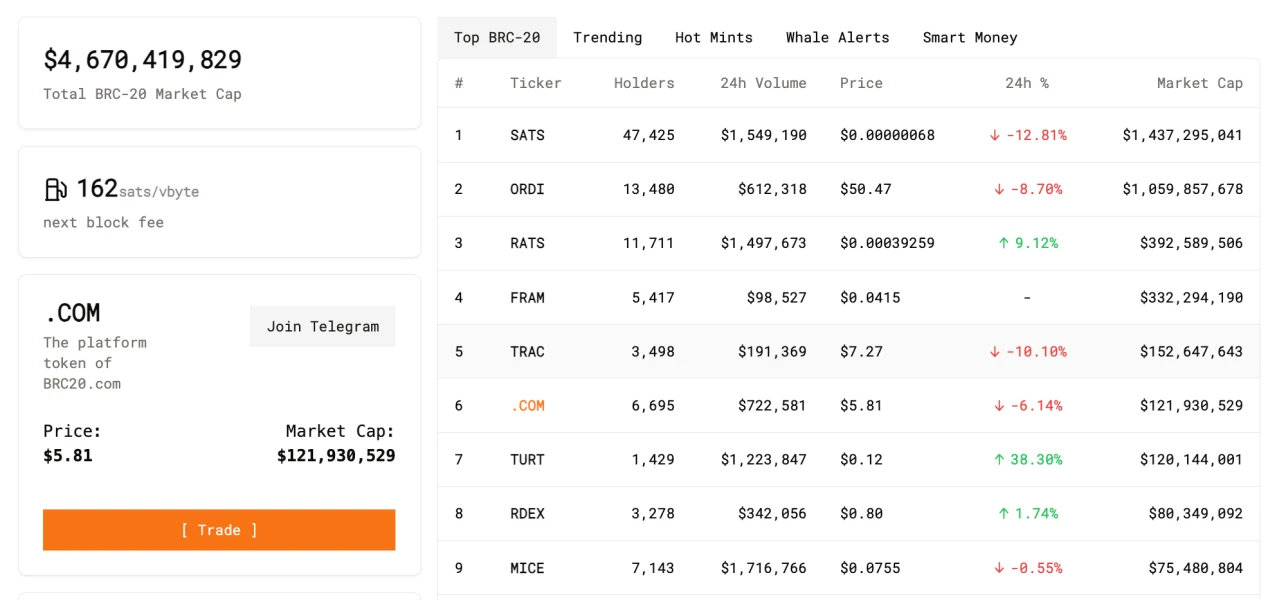This screenshot has width=1268, height=600.
Task: Switch to the Trending tab
Action: pyautogui.click(x=607, y=38)
